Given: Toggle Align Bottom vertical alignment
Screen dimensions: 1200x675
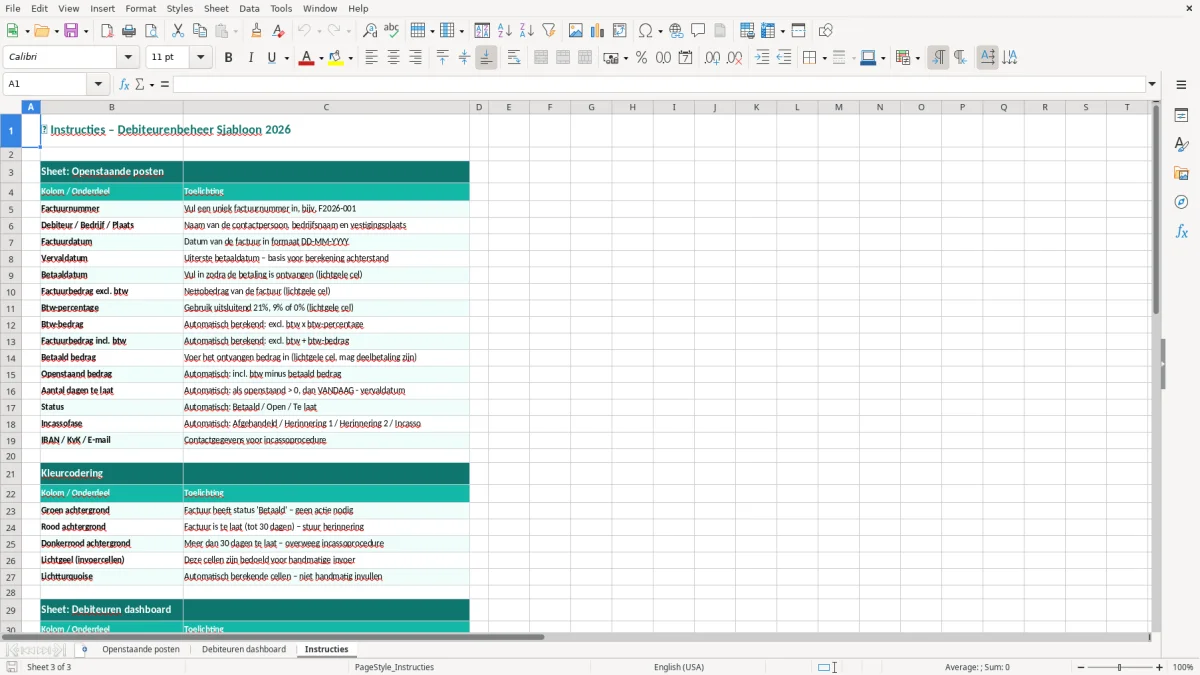Looking at the screenshot, I should [486, 58].
